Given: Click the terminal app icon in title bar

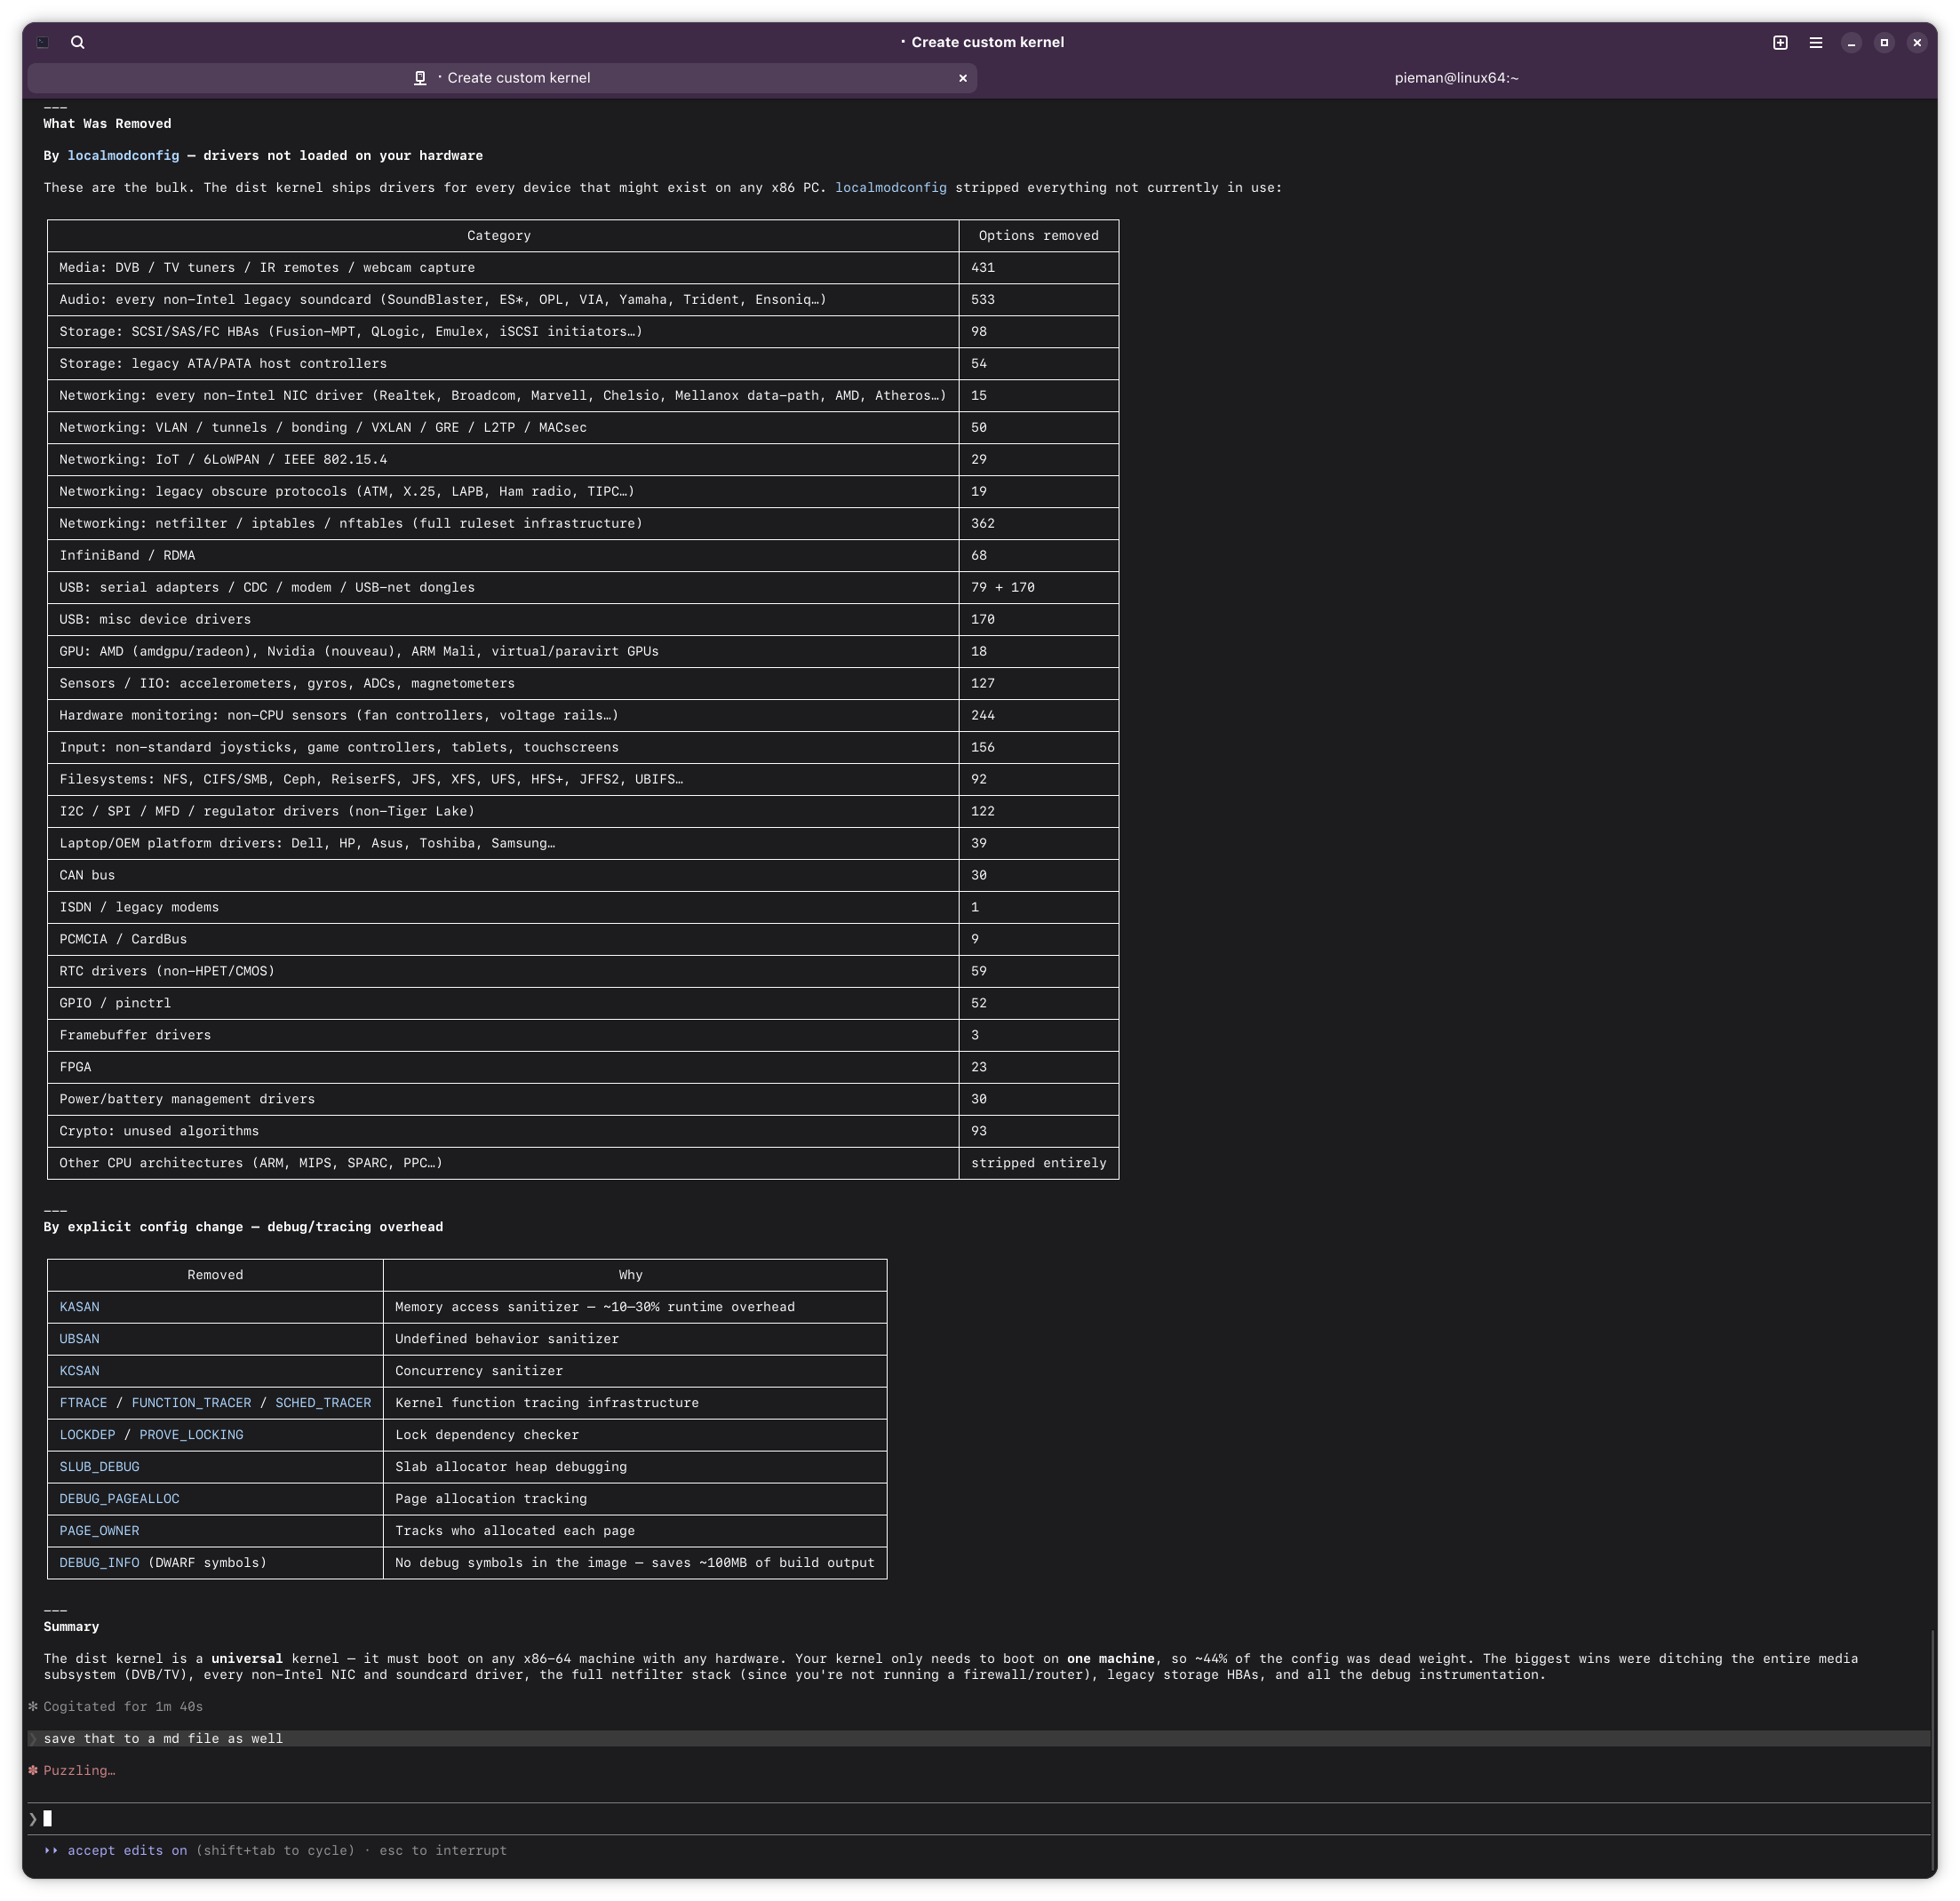Looking at the screenshot, I should 42,42.
